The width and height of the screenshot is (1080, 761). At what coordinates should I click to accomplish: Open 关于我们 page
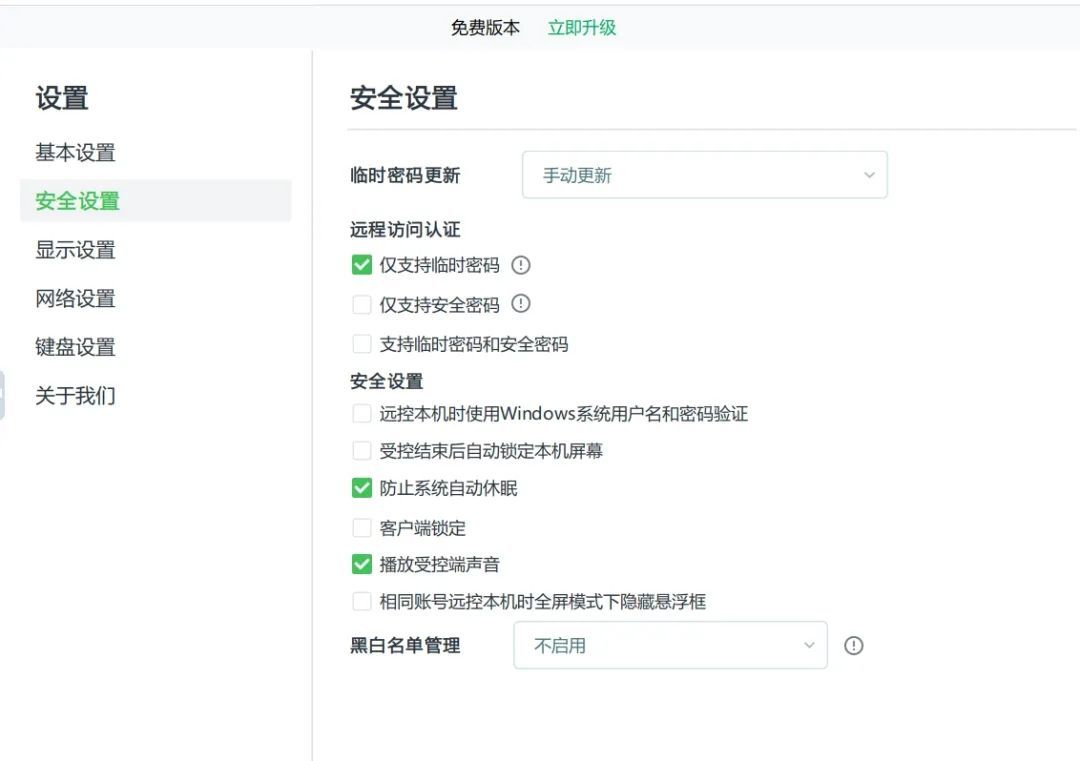76,395
